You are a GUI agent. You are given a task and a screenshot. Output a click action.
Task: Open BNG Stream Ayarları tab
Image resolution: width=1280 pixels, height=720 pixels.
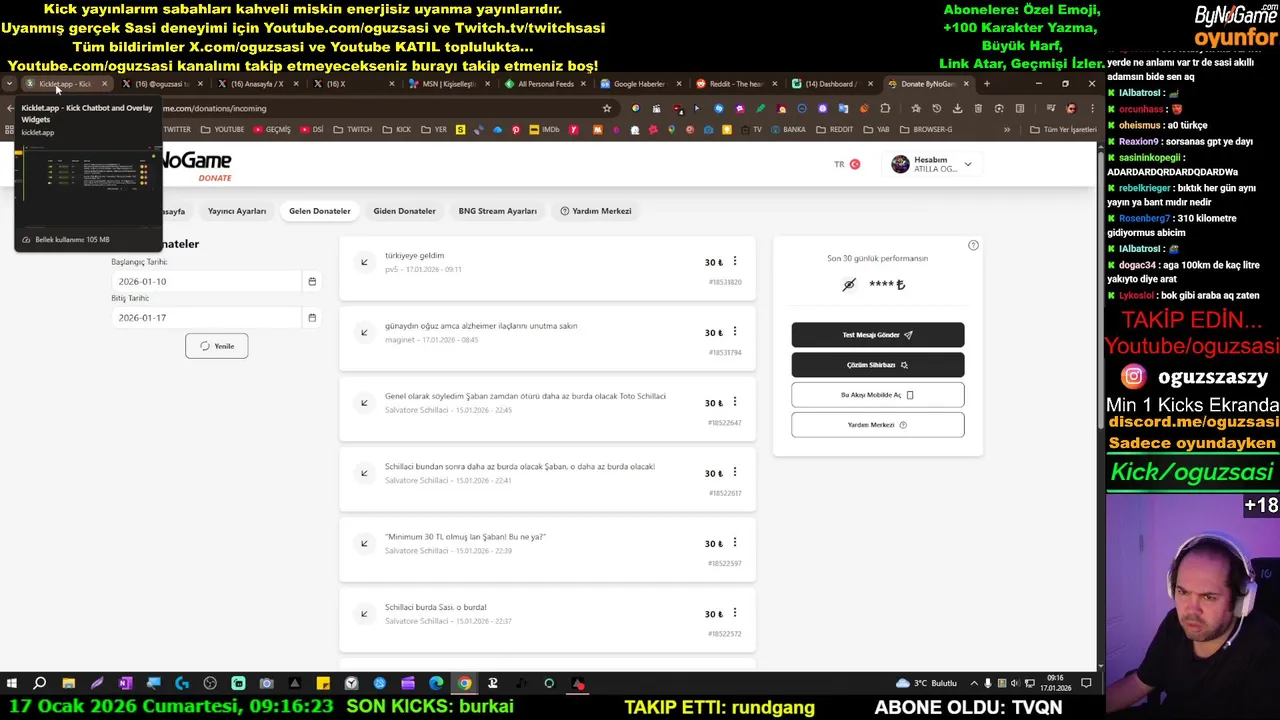point(498,211)
